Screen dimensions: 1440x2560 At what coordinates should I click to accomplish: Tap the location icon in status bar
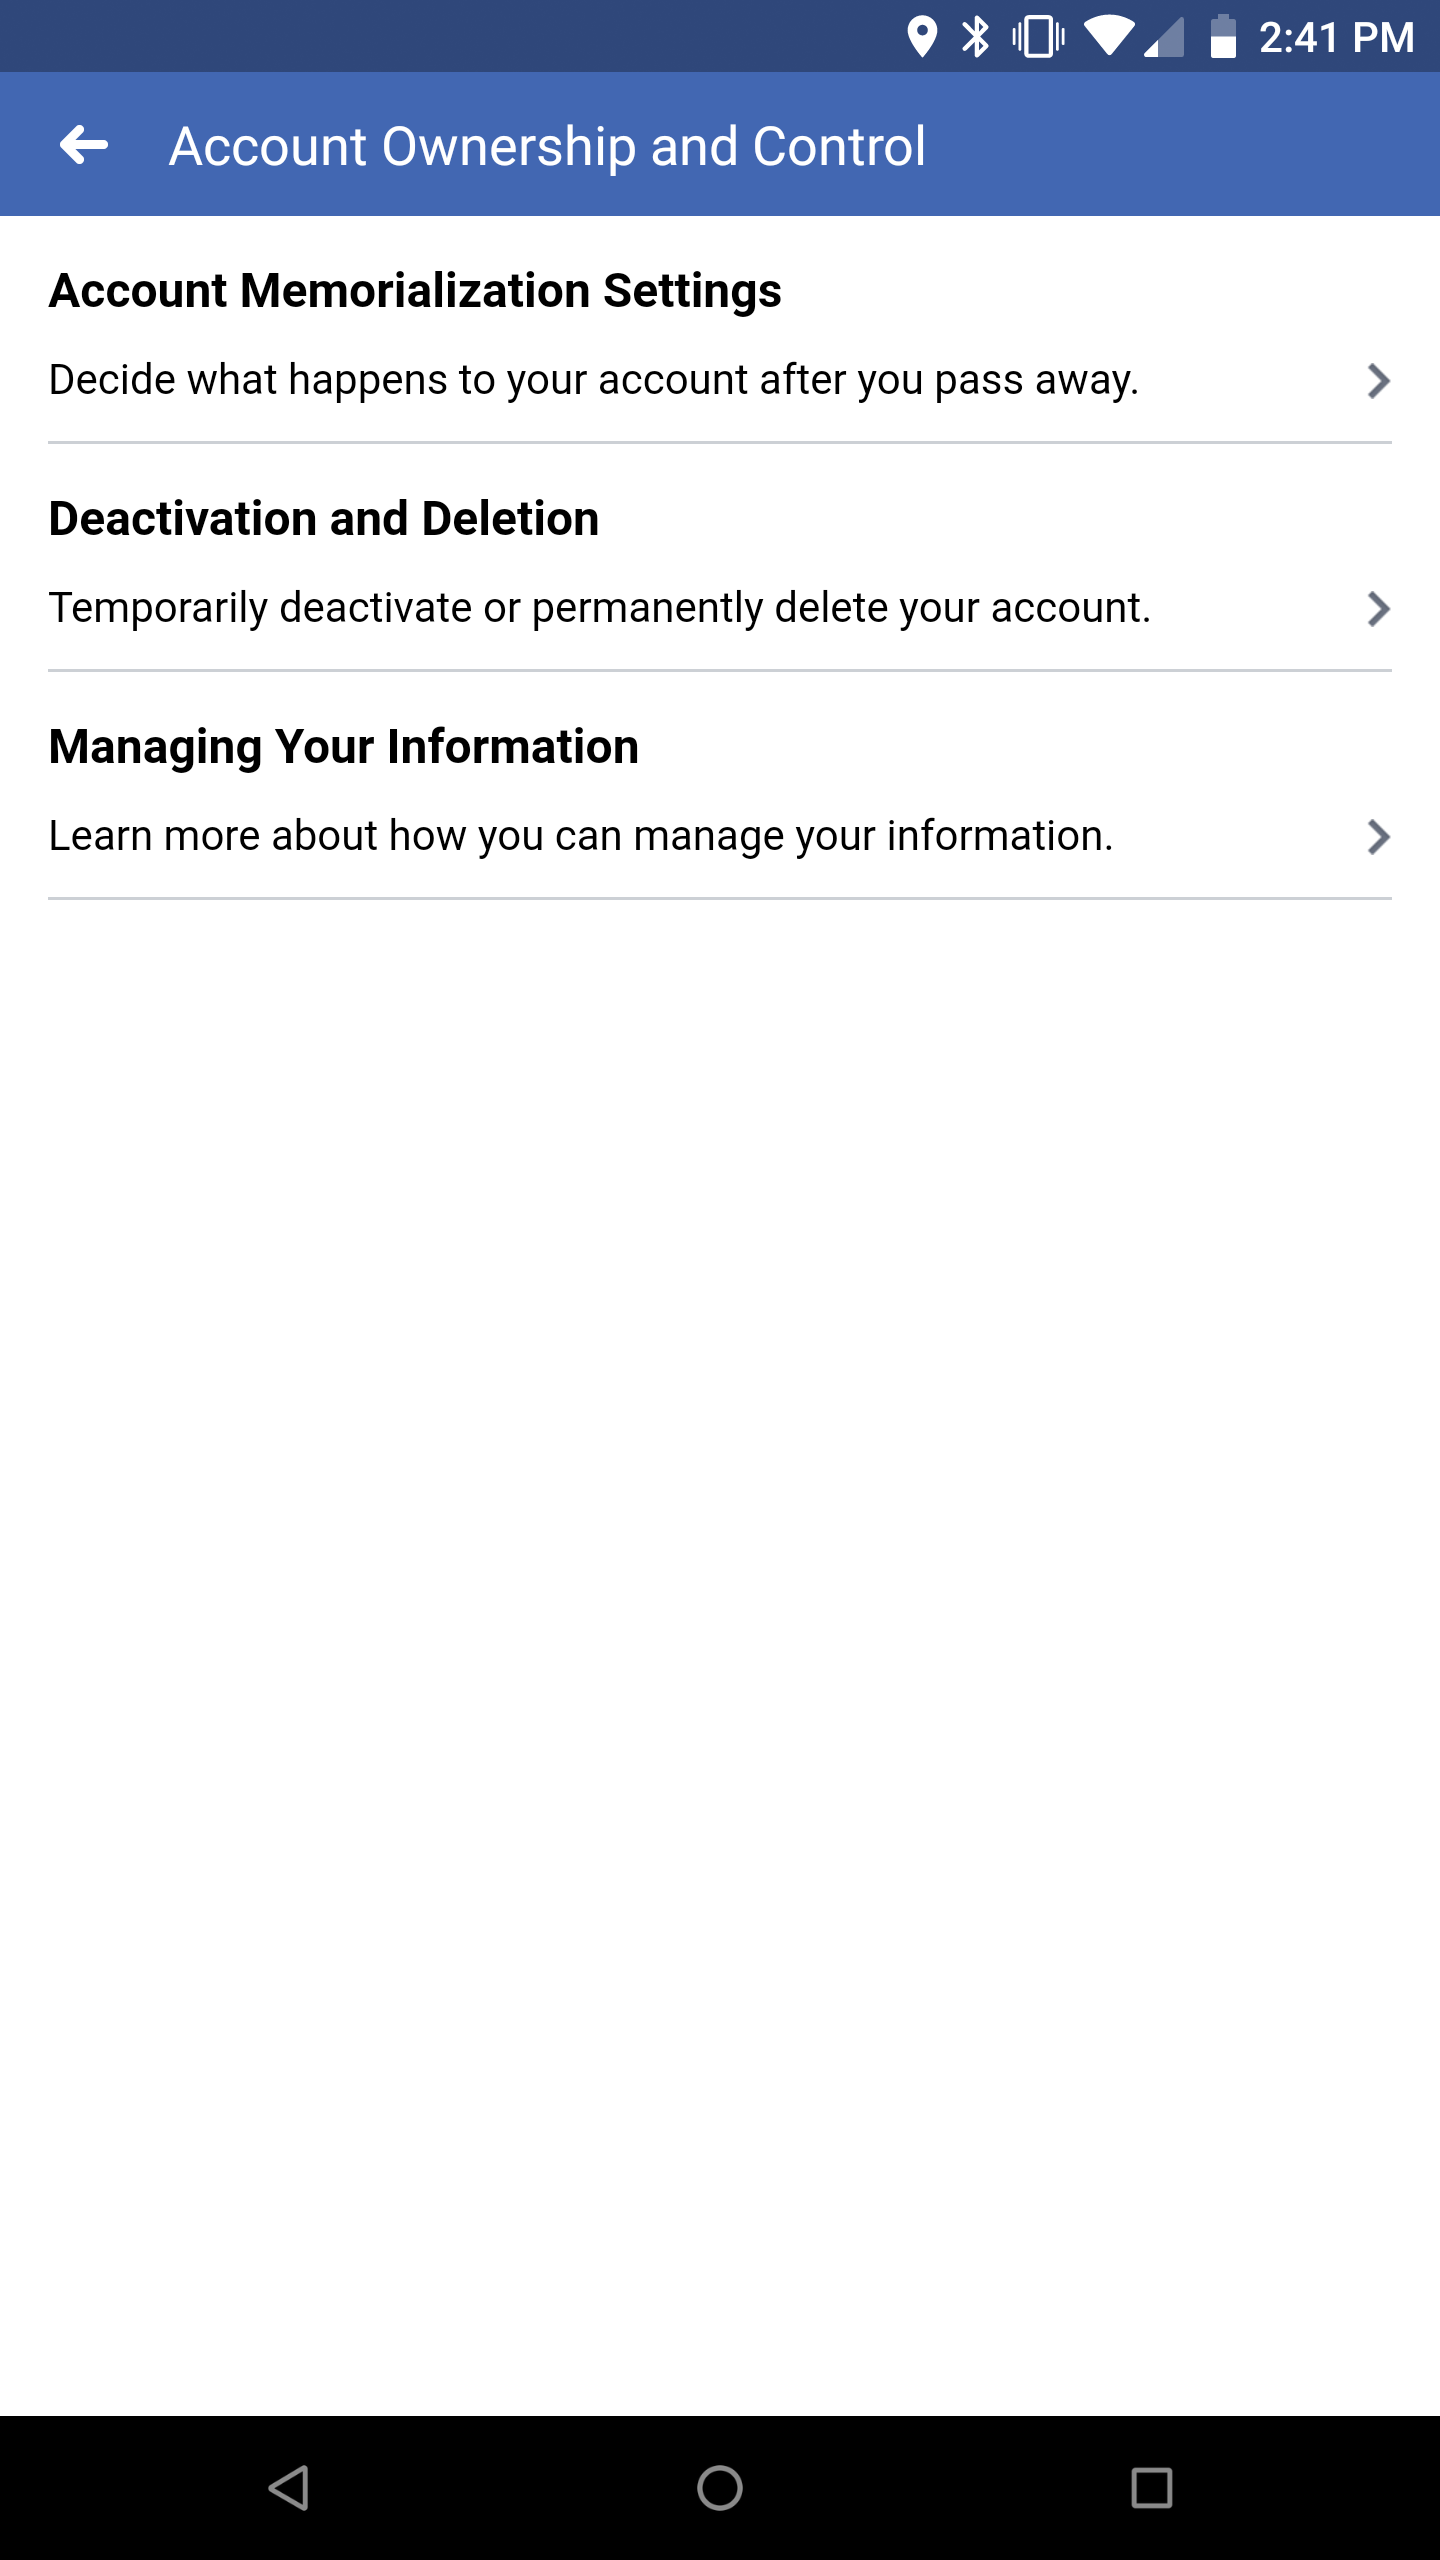(921, 38)
